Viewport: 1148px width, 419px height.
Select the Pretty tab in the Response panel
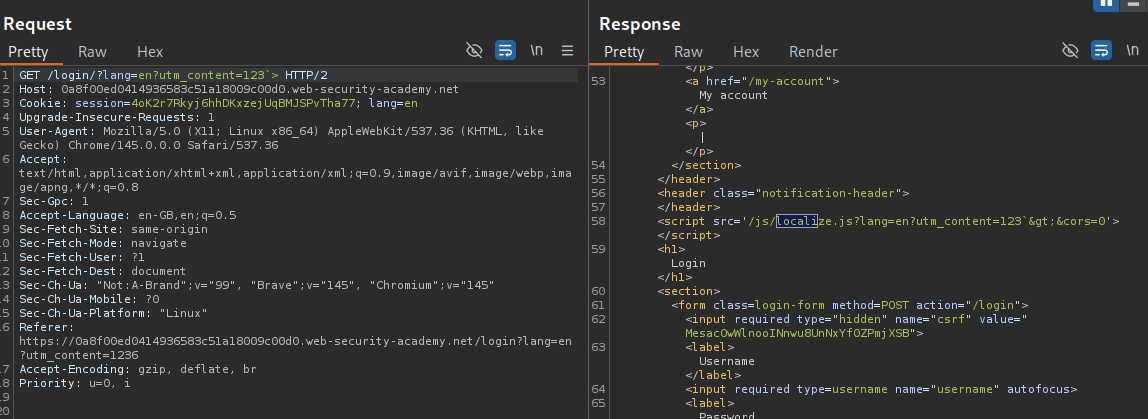pos(624,52)
